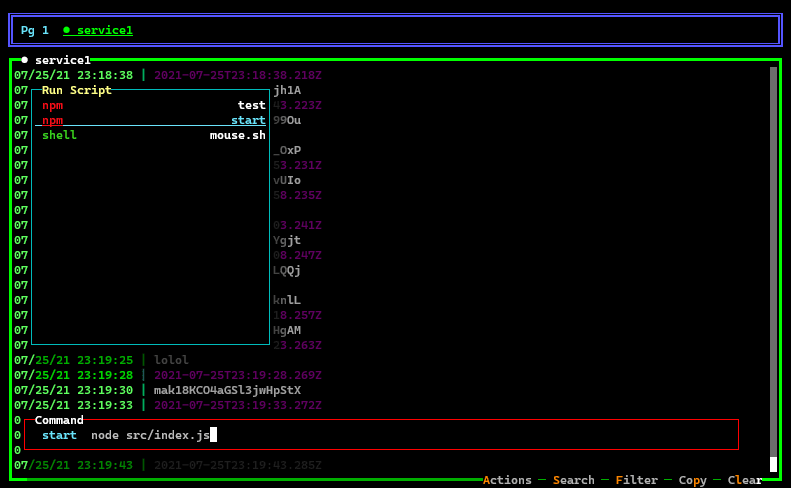
Task: Click the Command dialog title
Action: [59, 420]
